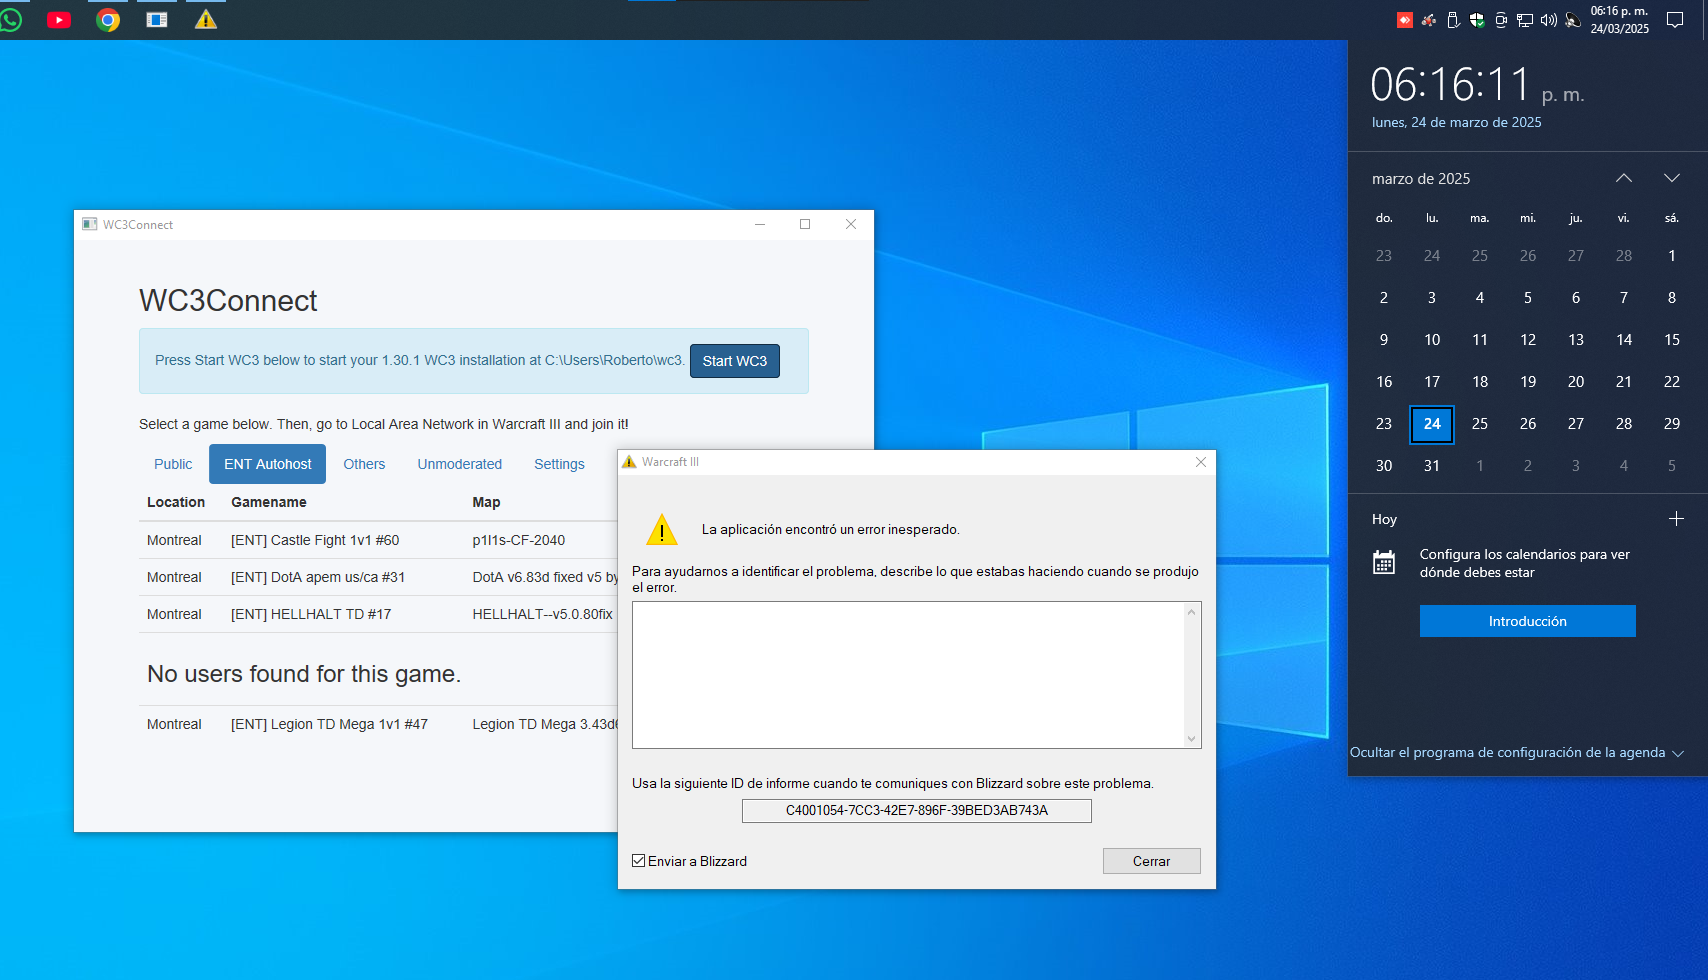
Task: Open WhatsApp from the taskbar
Action: (10, 20)
